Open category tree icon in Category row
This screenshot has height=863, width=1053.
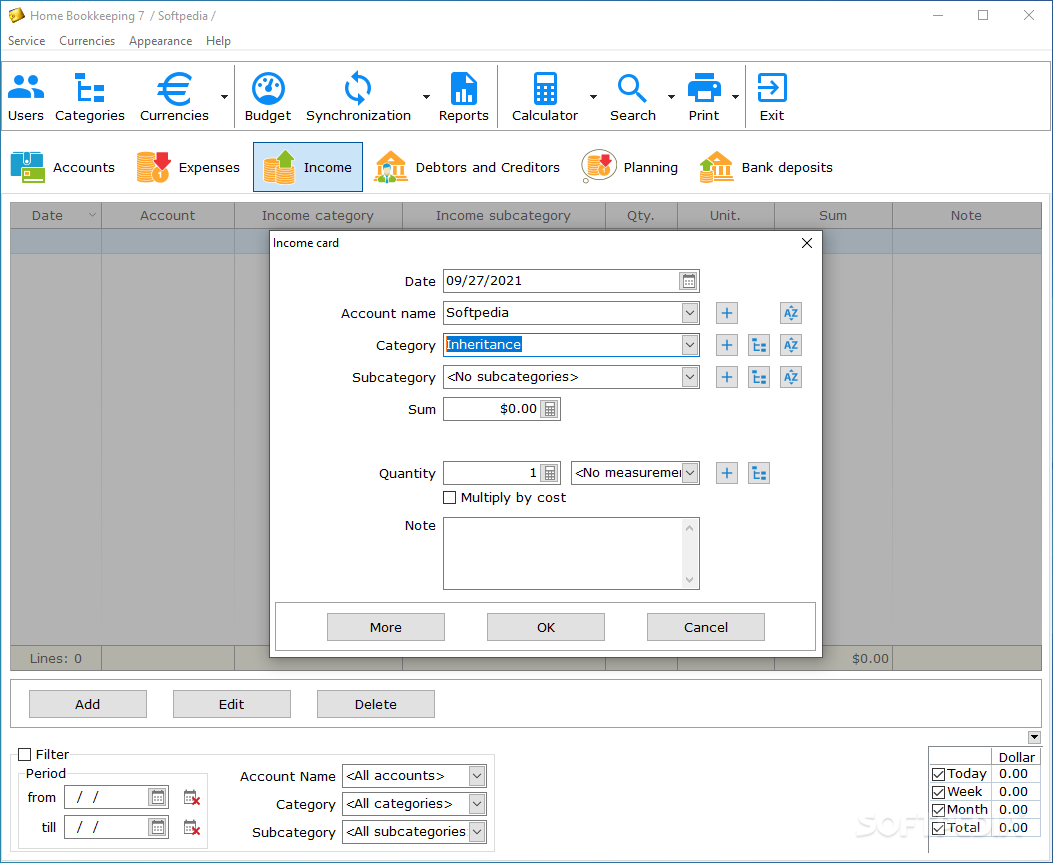[x=759, y=345]
